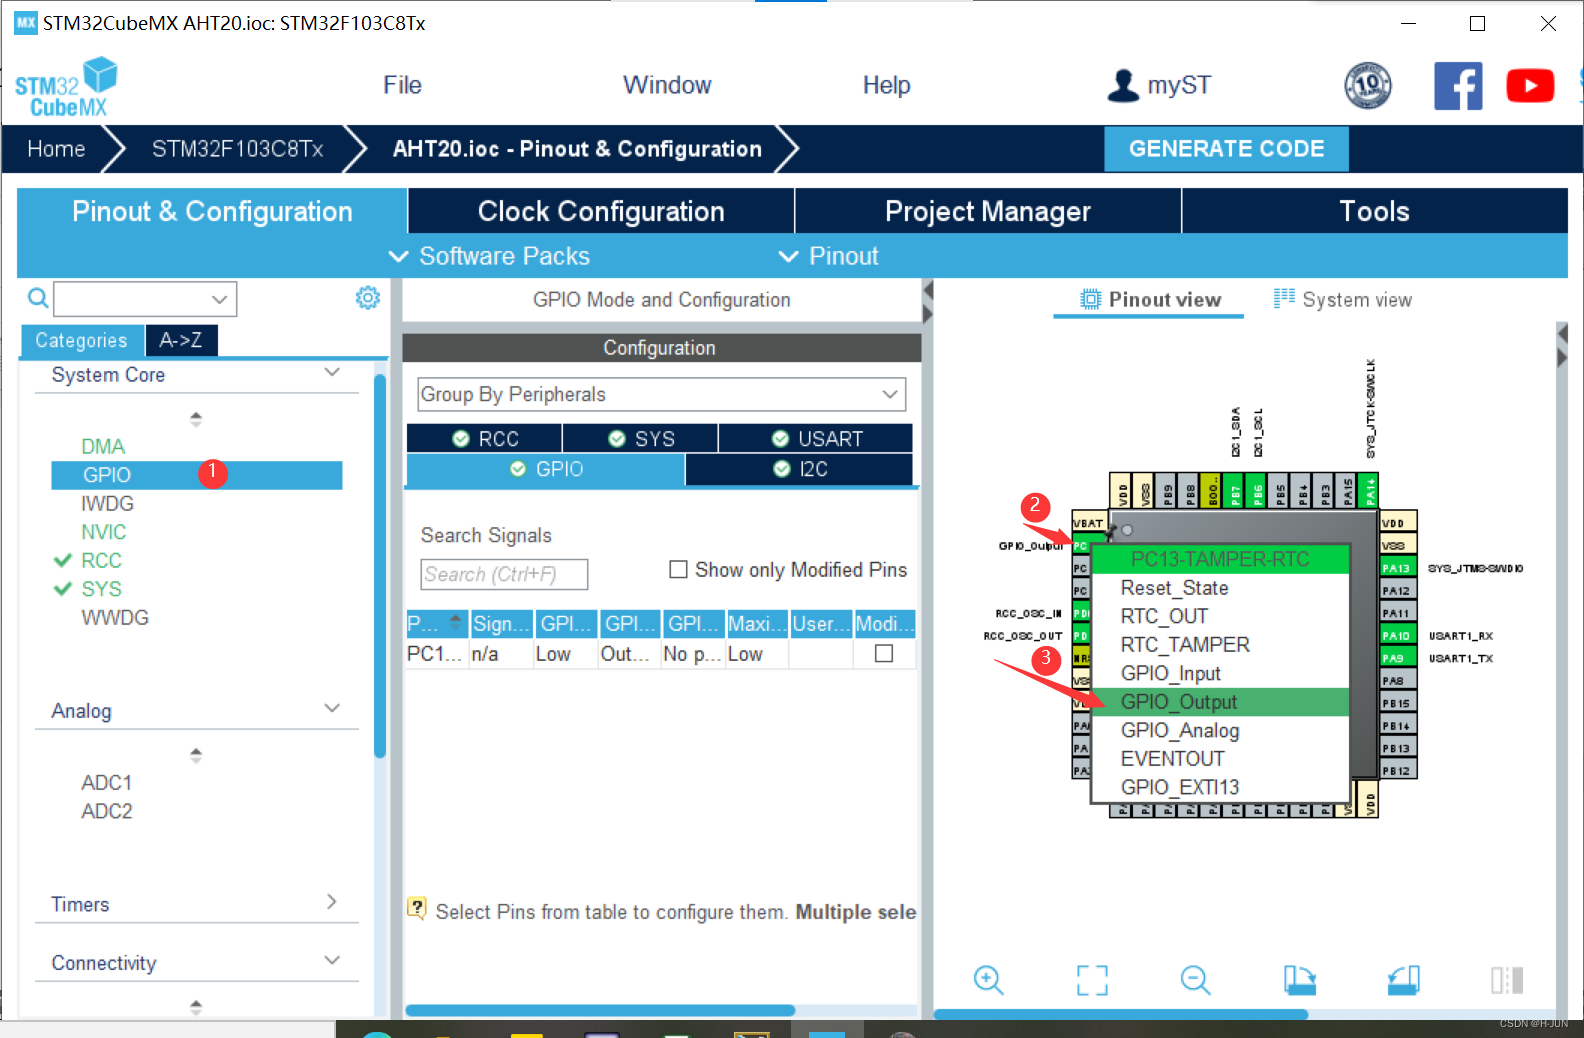Fit the chip to the view

(x=1092, y=980)
